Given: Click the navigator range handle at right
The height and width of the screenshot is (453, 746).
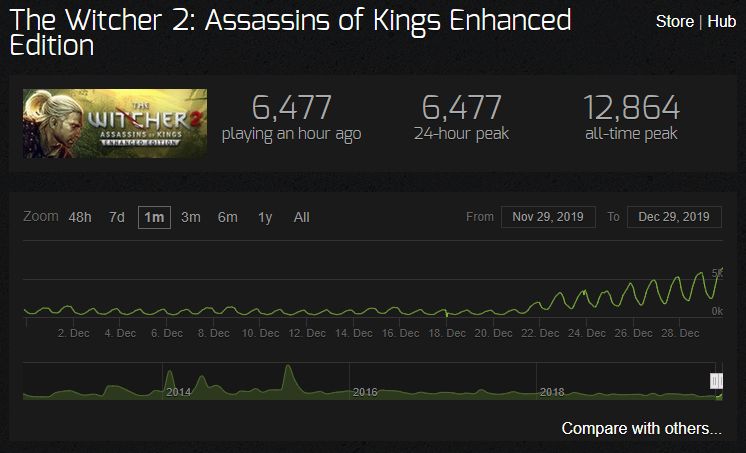Looking at the screenshot, I should click(x=716, y=381).
